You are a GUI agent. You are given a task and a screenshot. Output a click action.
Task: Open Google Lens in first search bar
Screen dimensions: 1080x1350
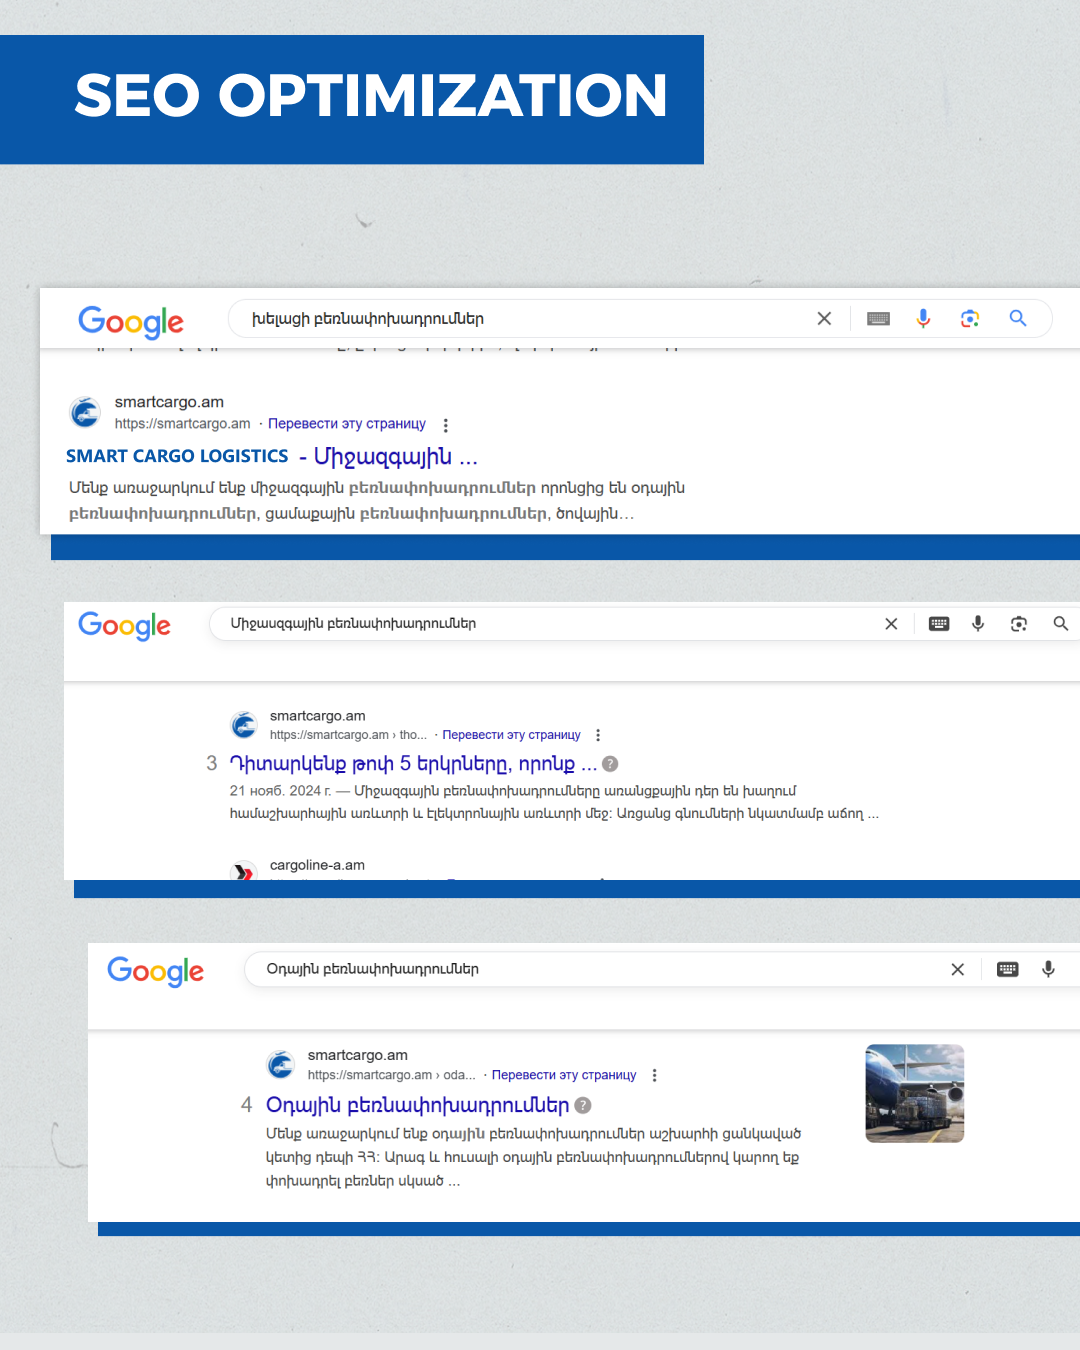(x=970, y=318)
